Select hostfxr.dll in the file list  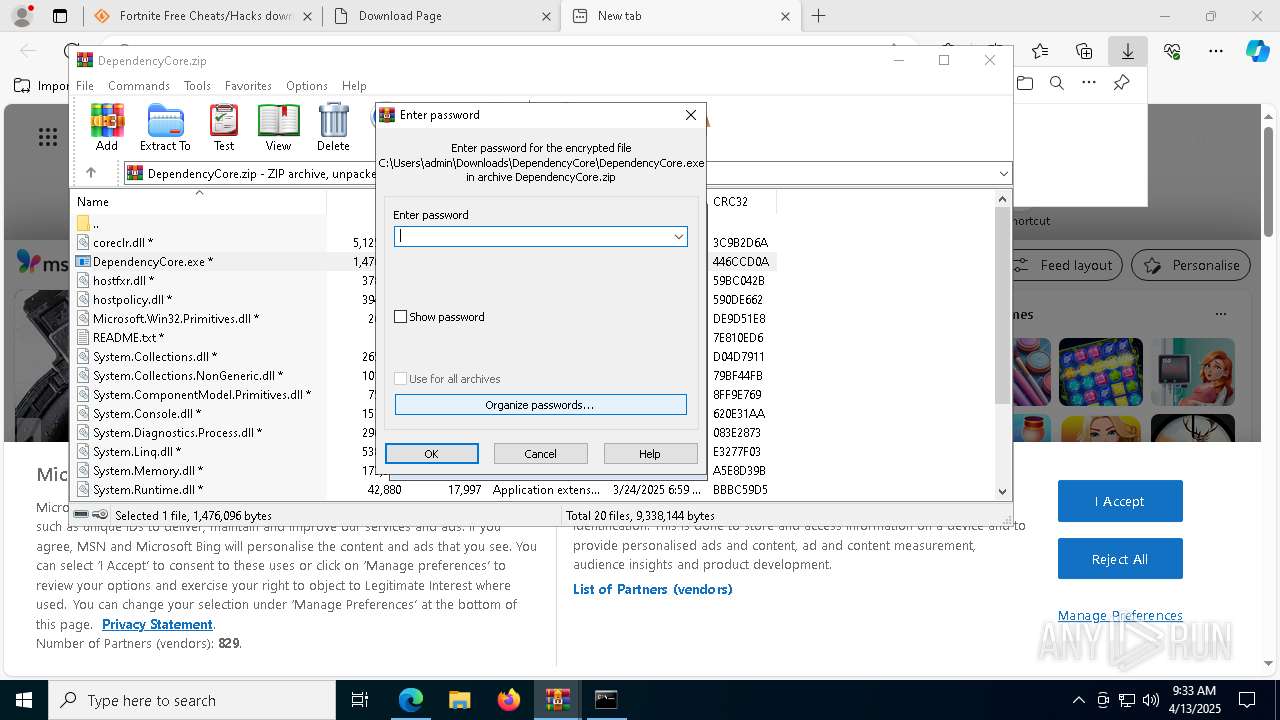point(123,280)
